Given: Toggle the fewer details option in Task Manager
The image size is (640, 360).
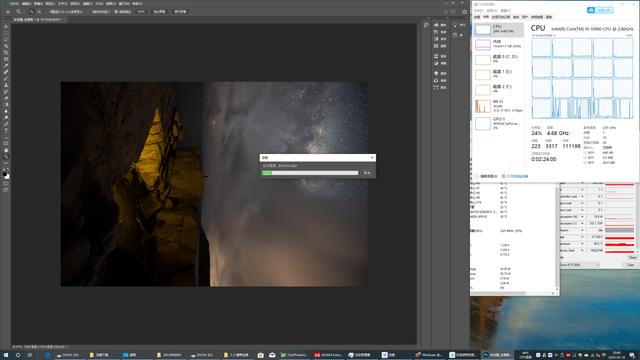Looking at the screenshot, I should pyautogui.click(x=486, y=176).
